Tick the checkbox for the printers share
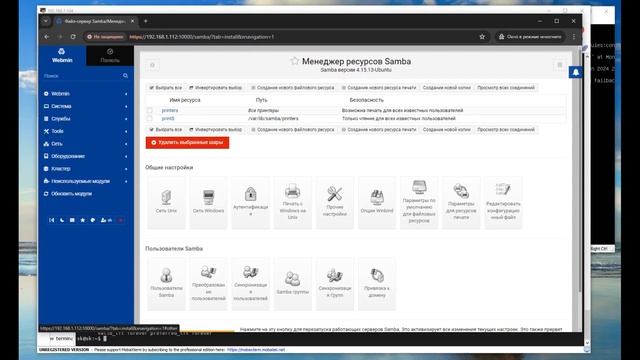640x360 pixels. pos(149,110)
